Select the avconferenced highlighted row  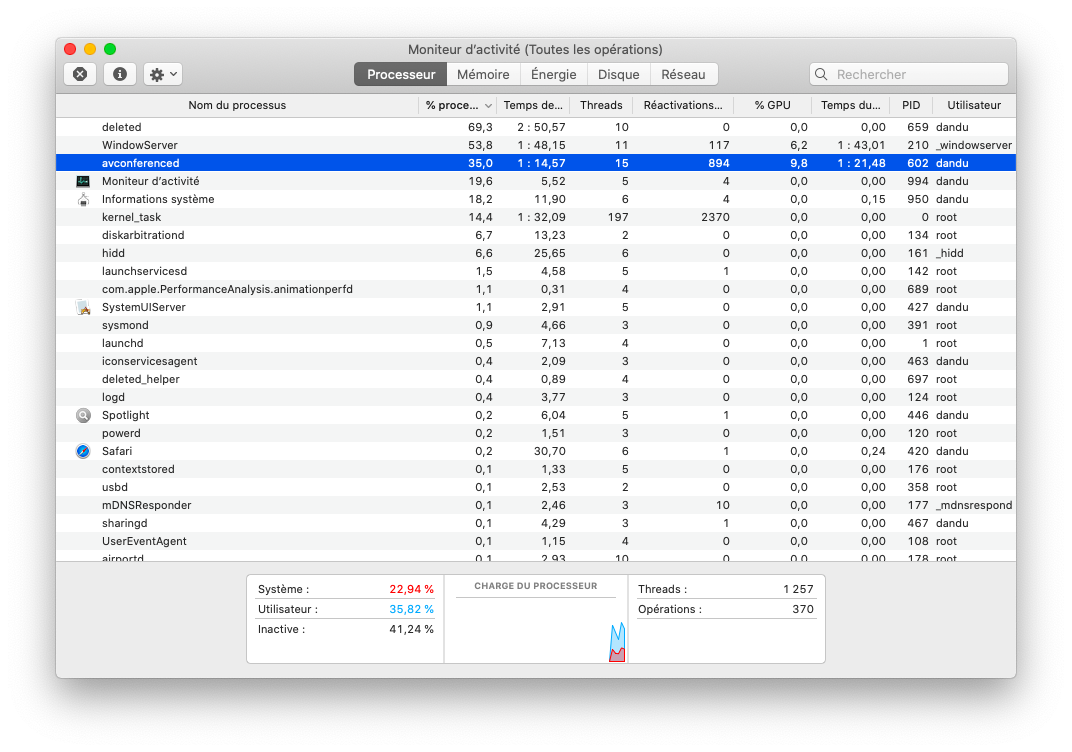tap(536, 163)
